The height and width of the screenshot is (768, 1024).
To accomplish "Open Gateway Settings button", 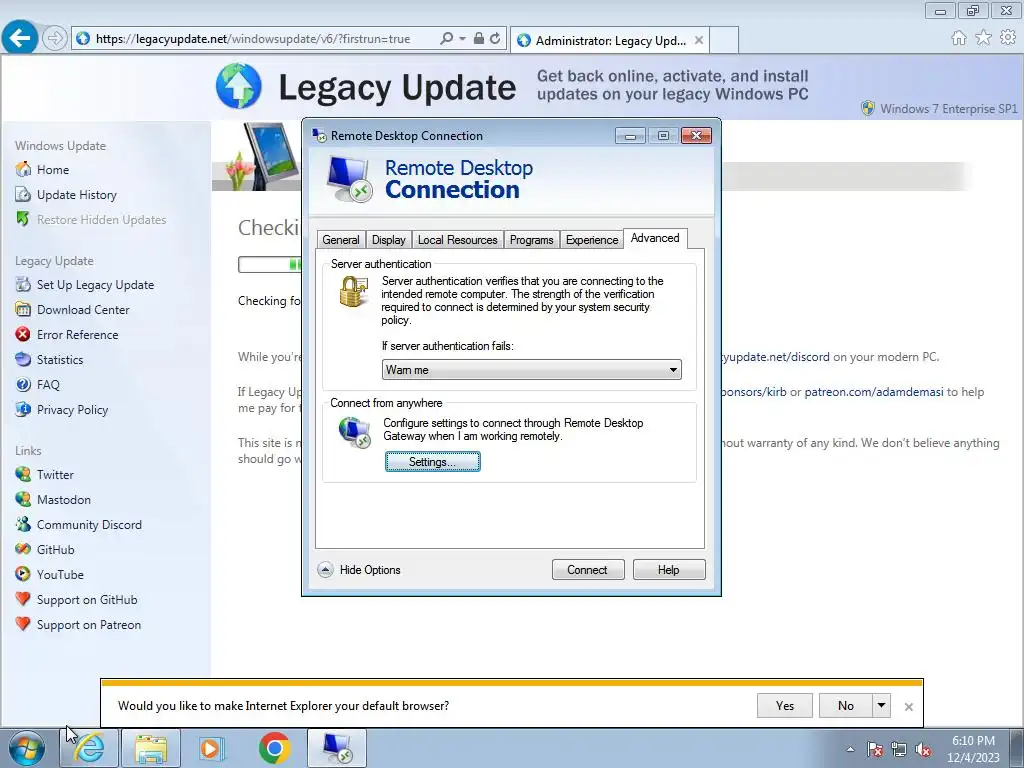I will tap(432, 462).
